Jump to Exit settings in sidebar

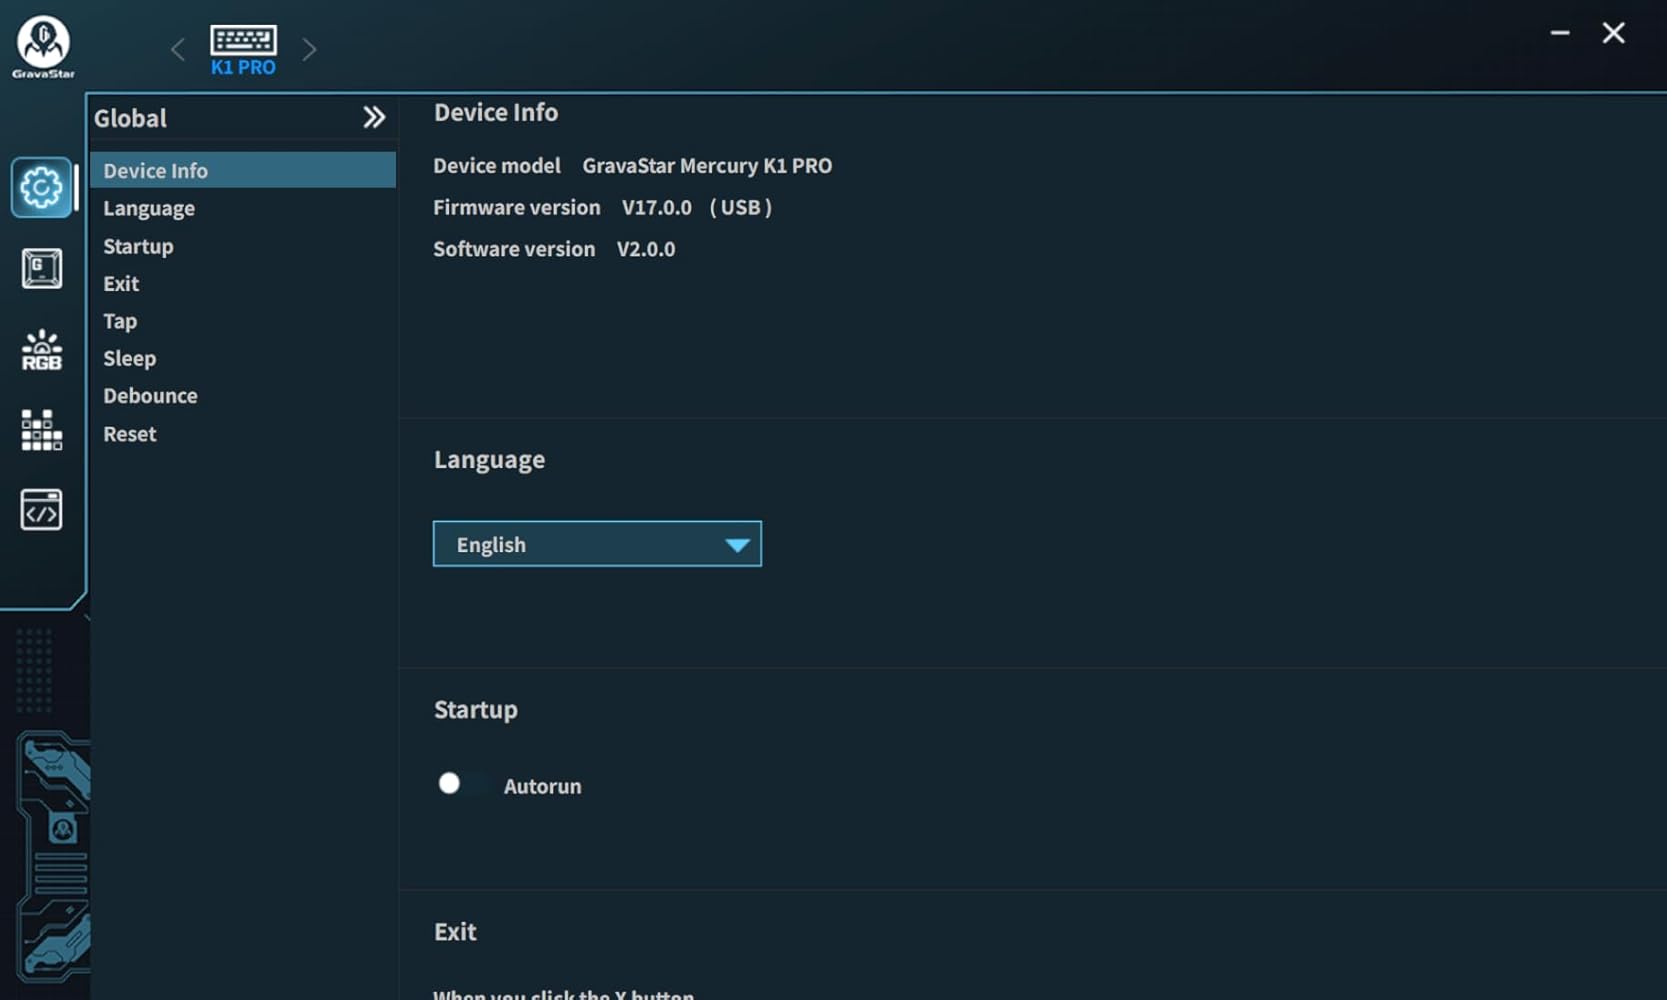[121, 284]
